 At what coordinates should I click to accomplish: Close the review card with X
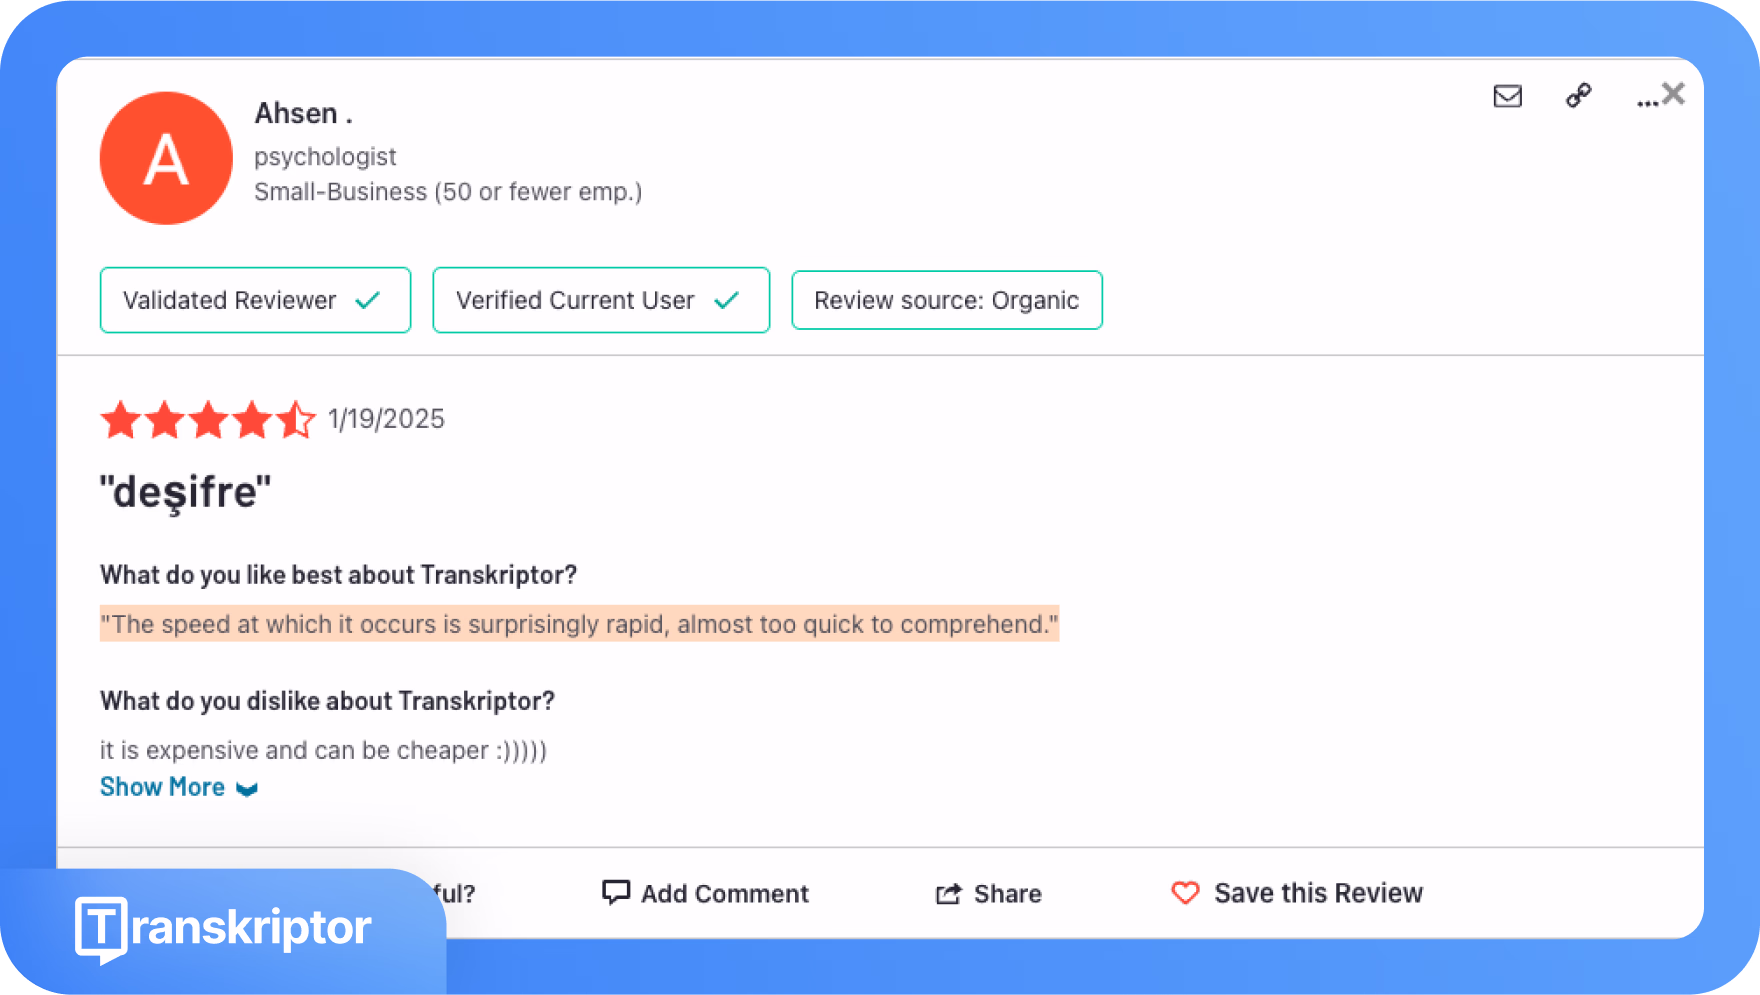click(1674, 93)
